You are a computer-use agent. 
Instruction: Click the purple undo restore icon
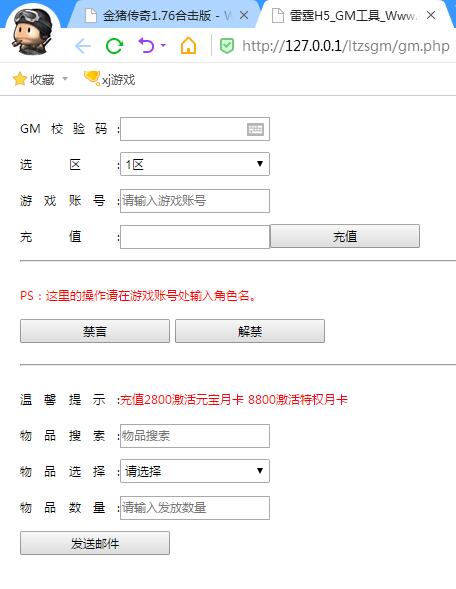coord(146,45)
